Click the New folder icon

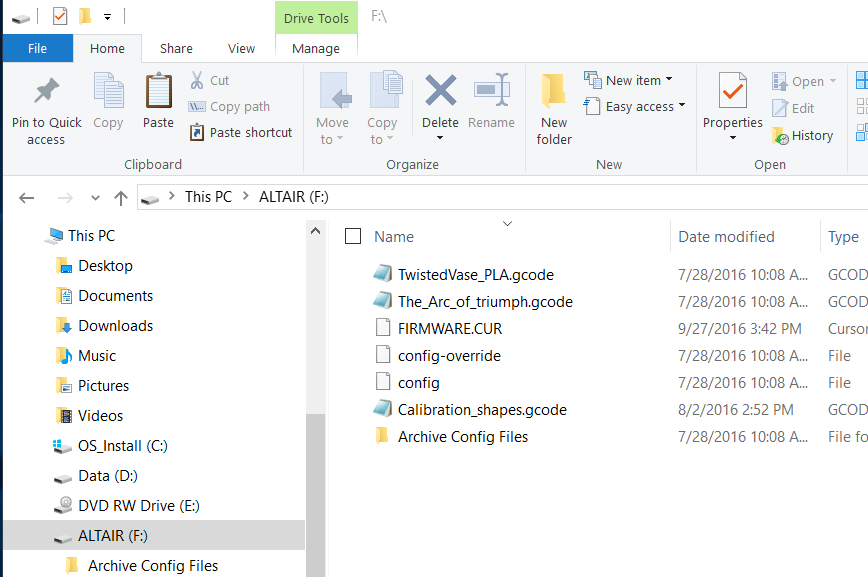(554, 90)
